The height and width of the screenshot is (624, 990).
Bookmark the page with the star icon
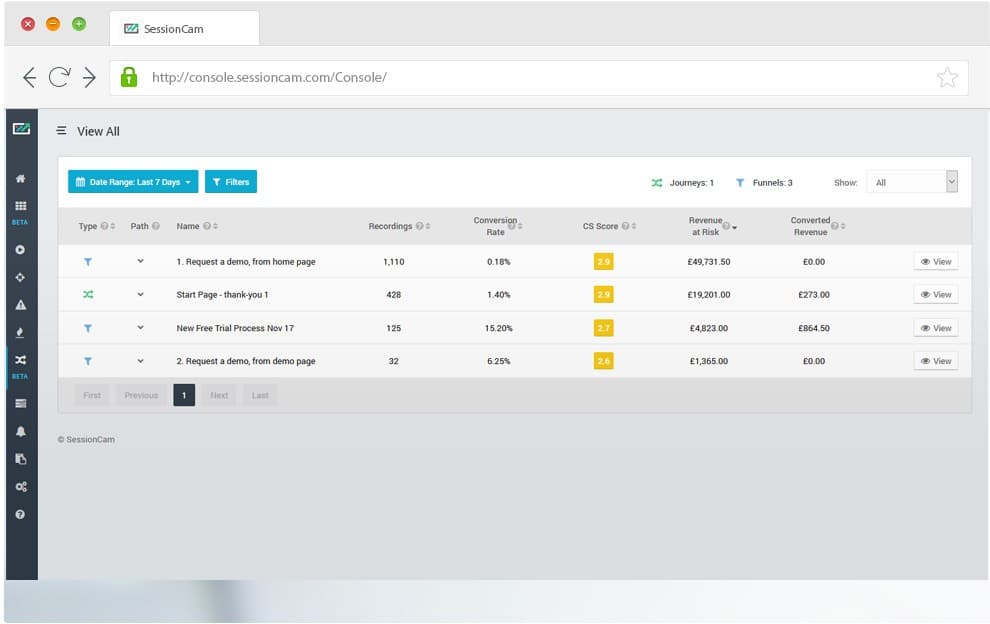pyautogui.click(x=946, y=78)
